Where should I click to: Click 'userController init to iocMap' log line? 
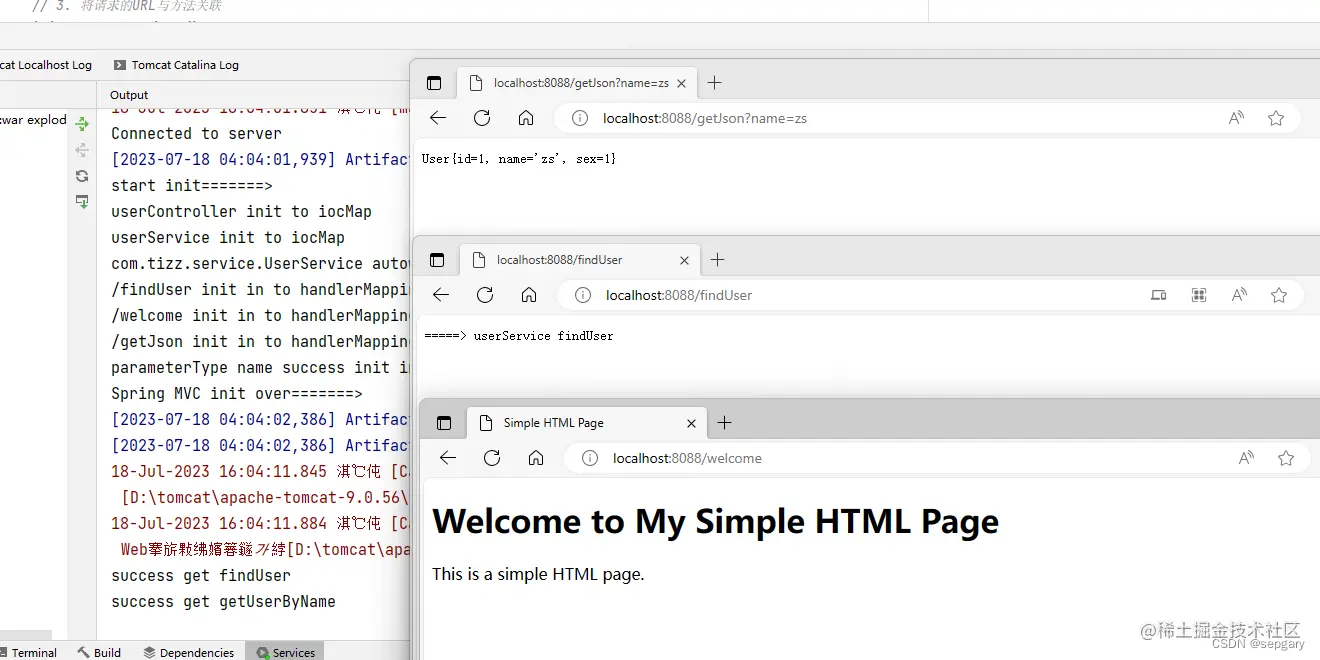[241, 211]
